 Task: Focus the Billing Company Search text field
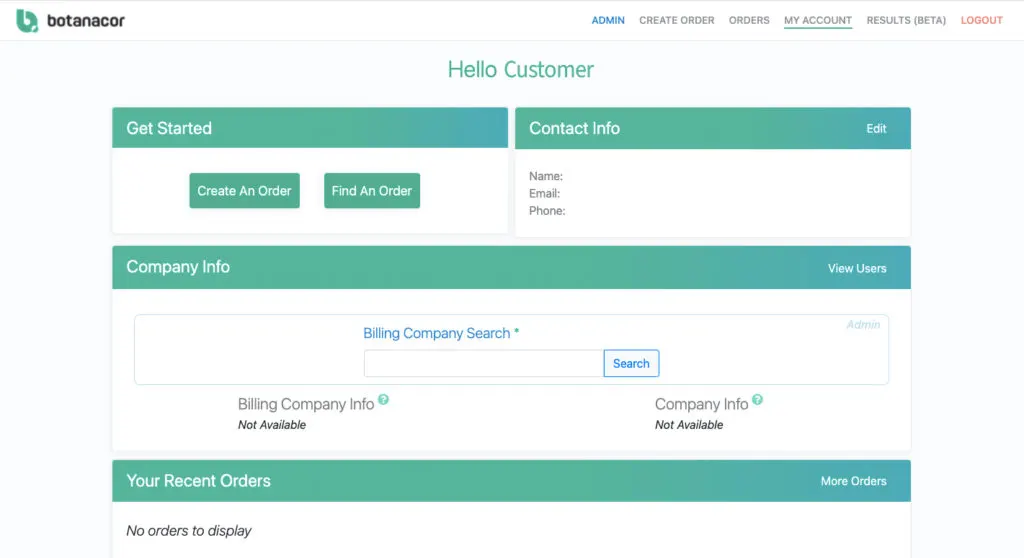[x=483, y=364]
